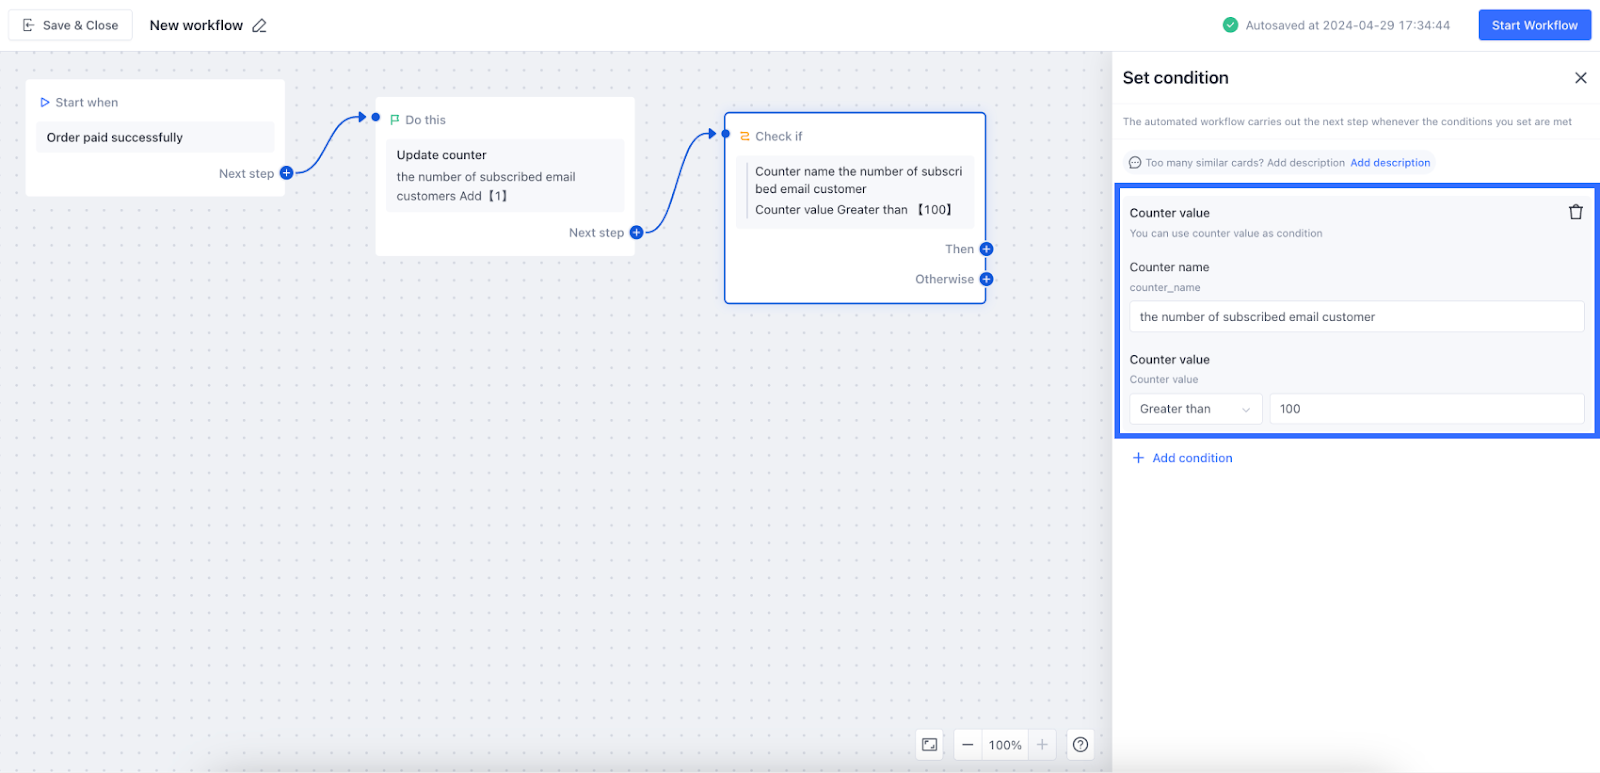Click the Do this card's Next step plus
This screenshot has width=1600, height=773.
tap(636, 232)
